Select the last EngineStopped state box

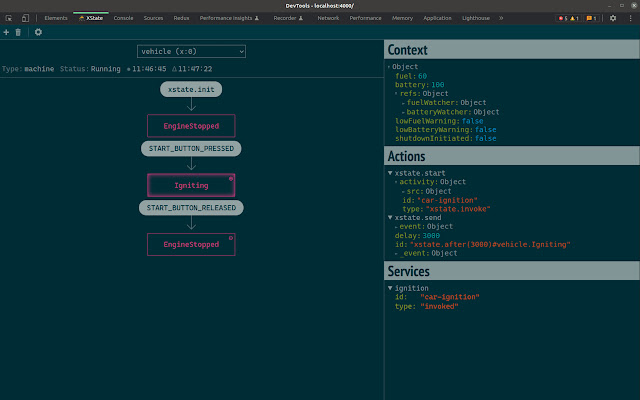click(x=191, y=244)
